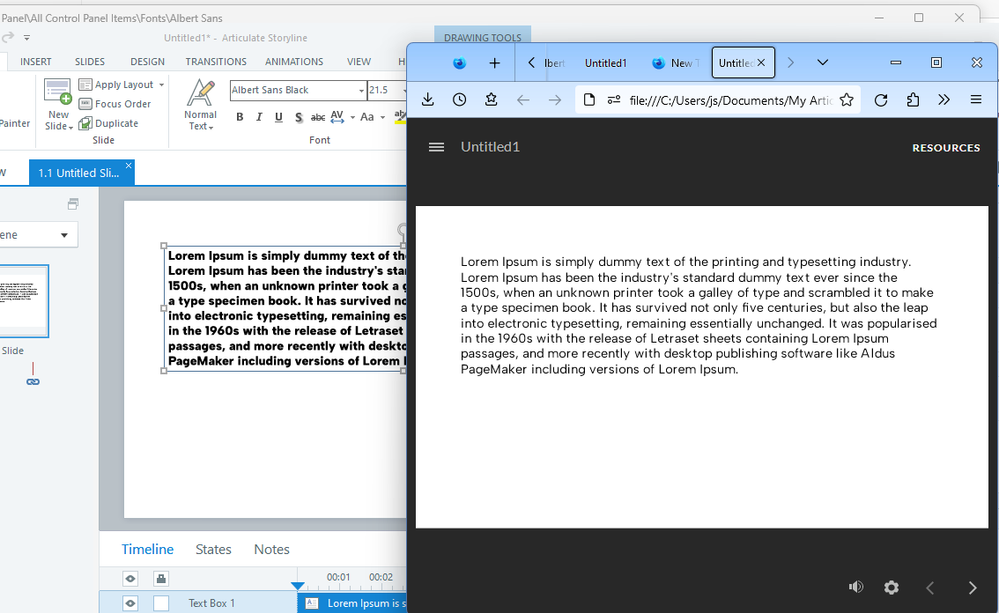
Task: Switch to the States panel tab
Action: (213, 549)
